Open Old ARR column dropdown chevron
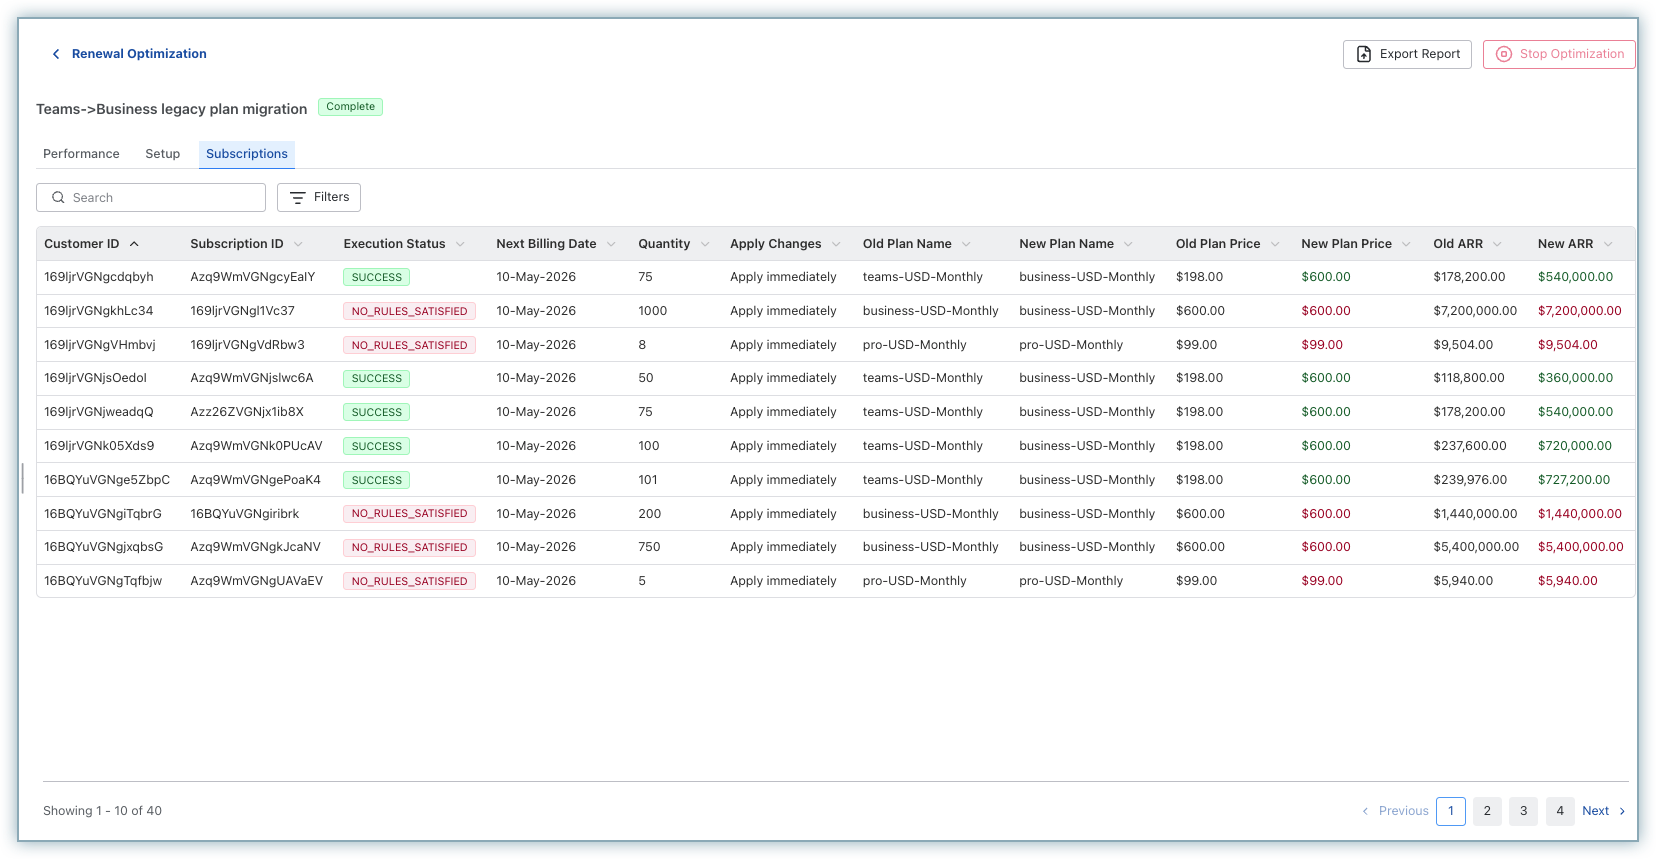Image resolution: width=1656 pixels, height=859 pixels. (1497, 244)
